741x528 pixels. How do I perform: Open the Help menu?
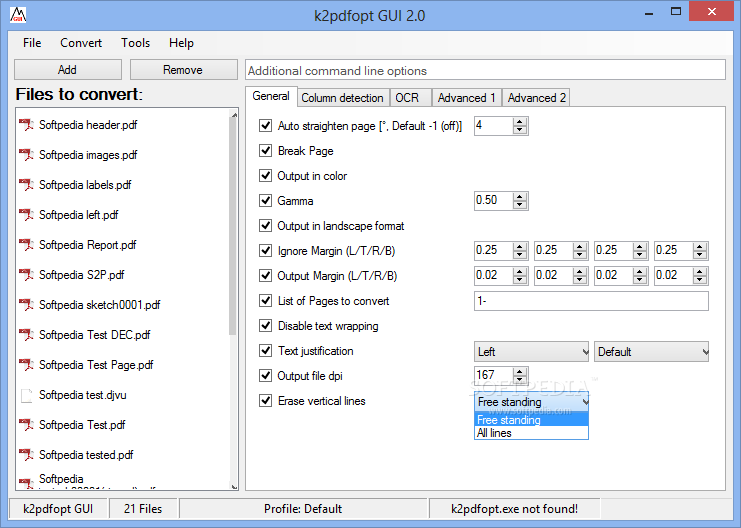click(181, 43)
